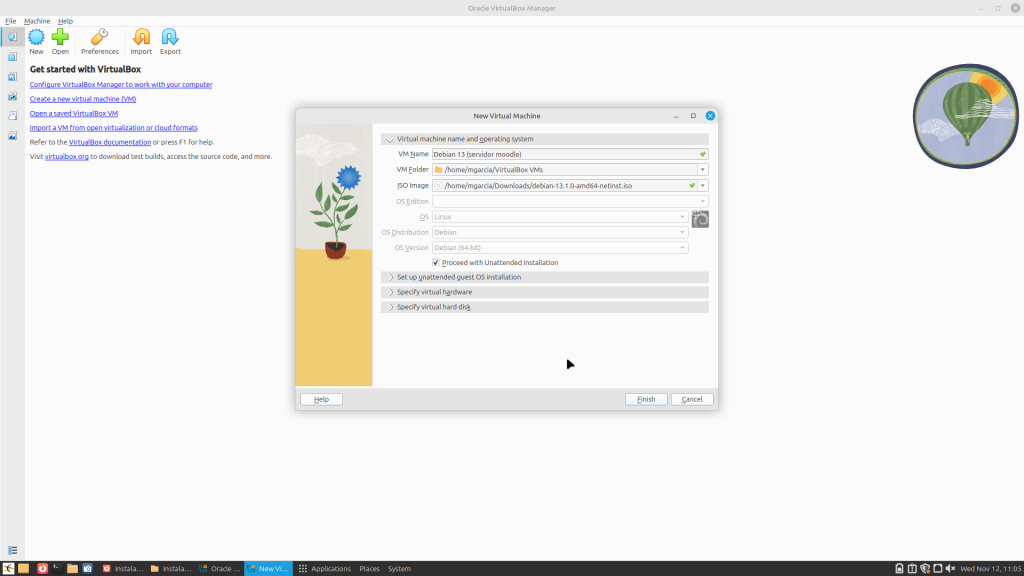Open the terminal icon in the taskbar
This screenshot has width=1024, height=576.
point(59,568)
